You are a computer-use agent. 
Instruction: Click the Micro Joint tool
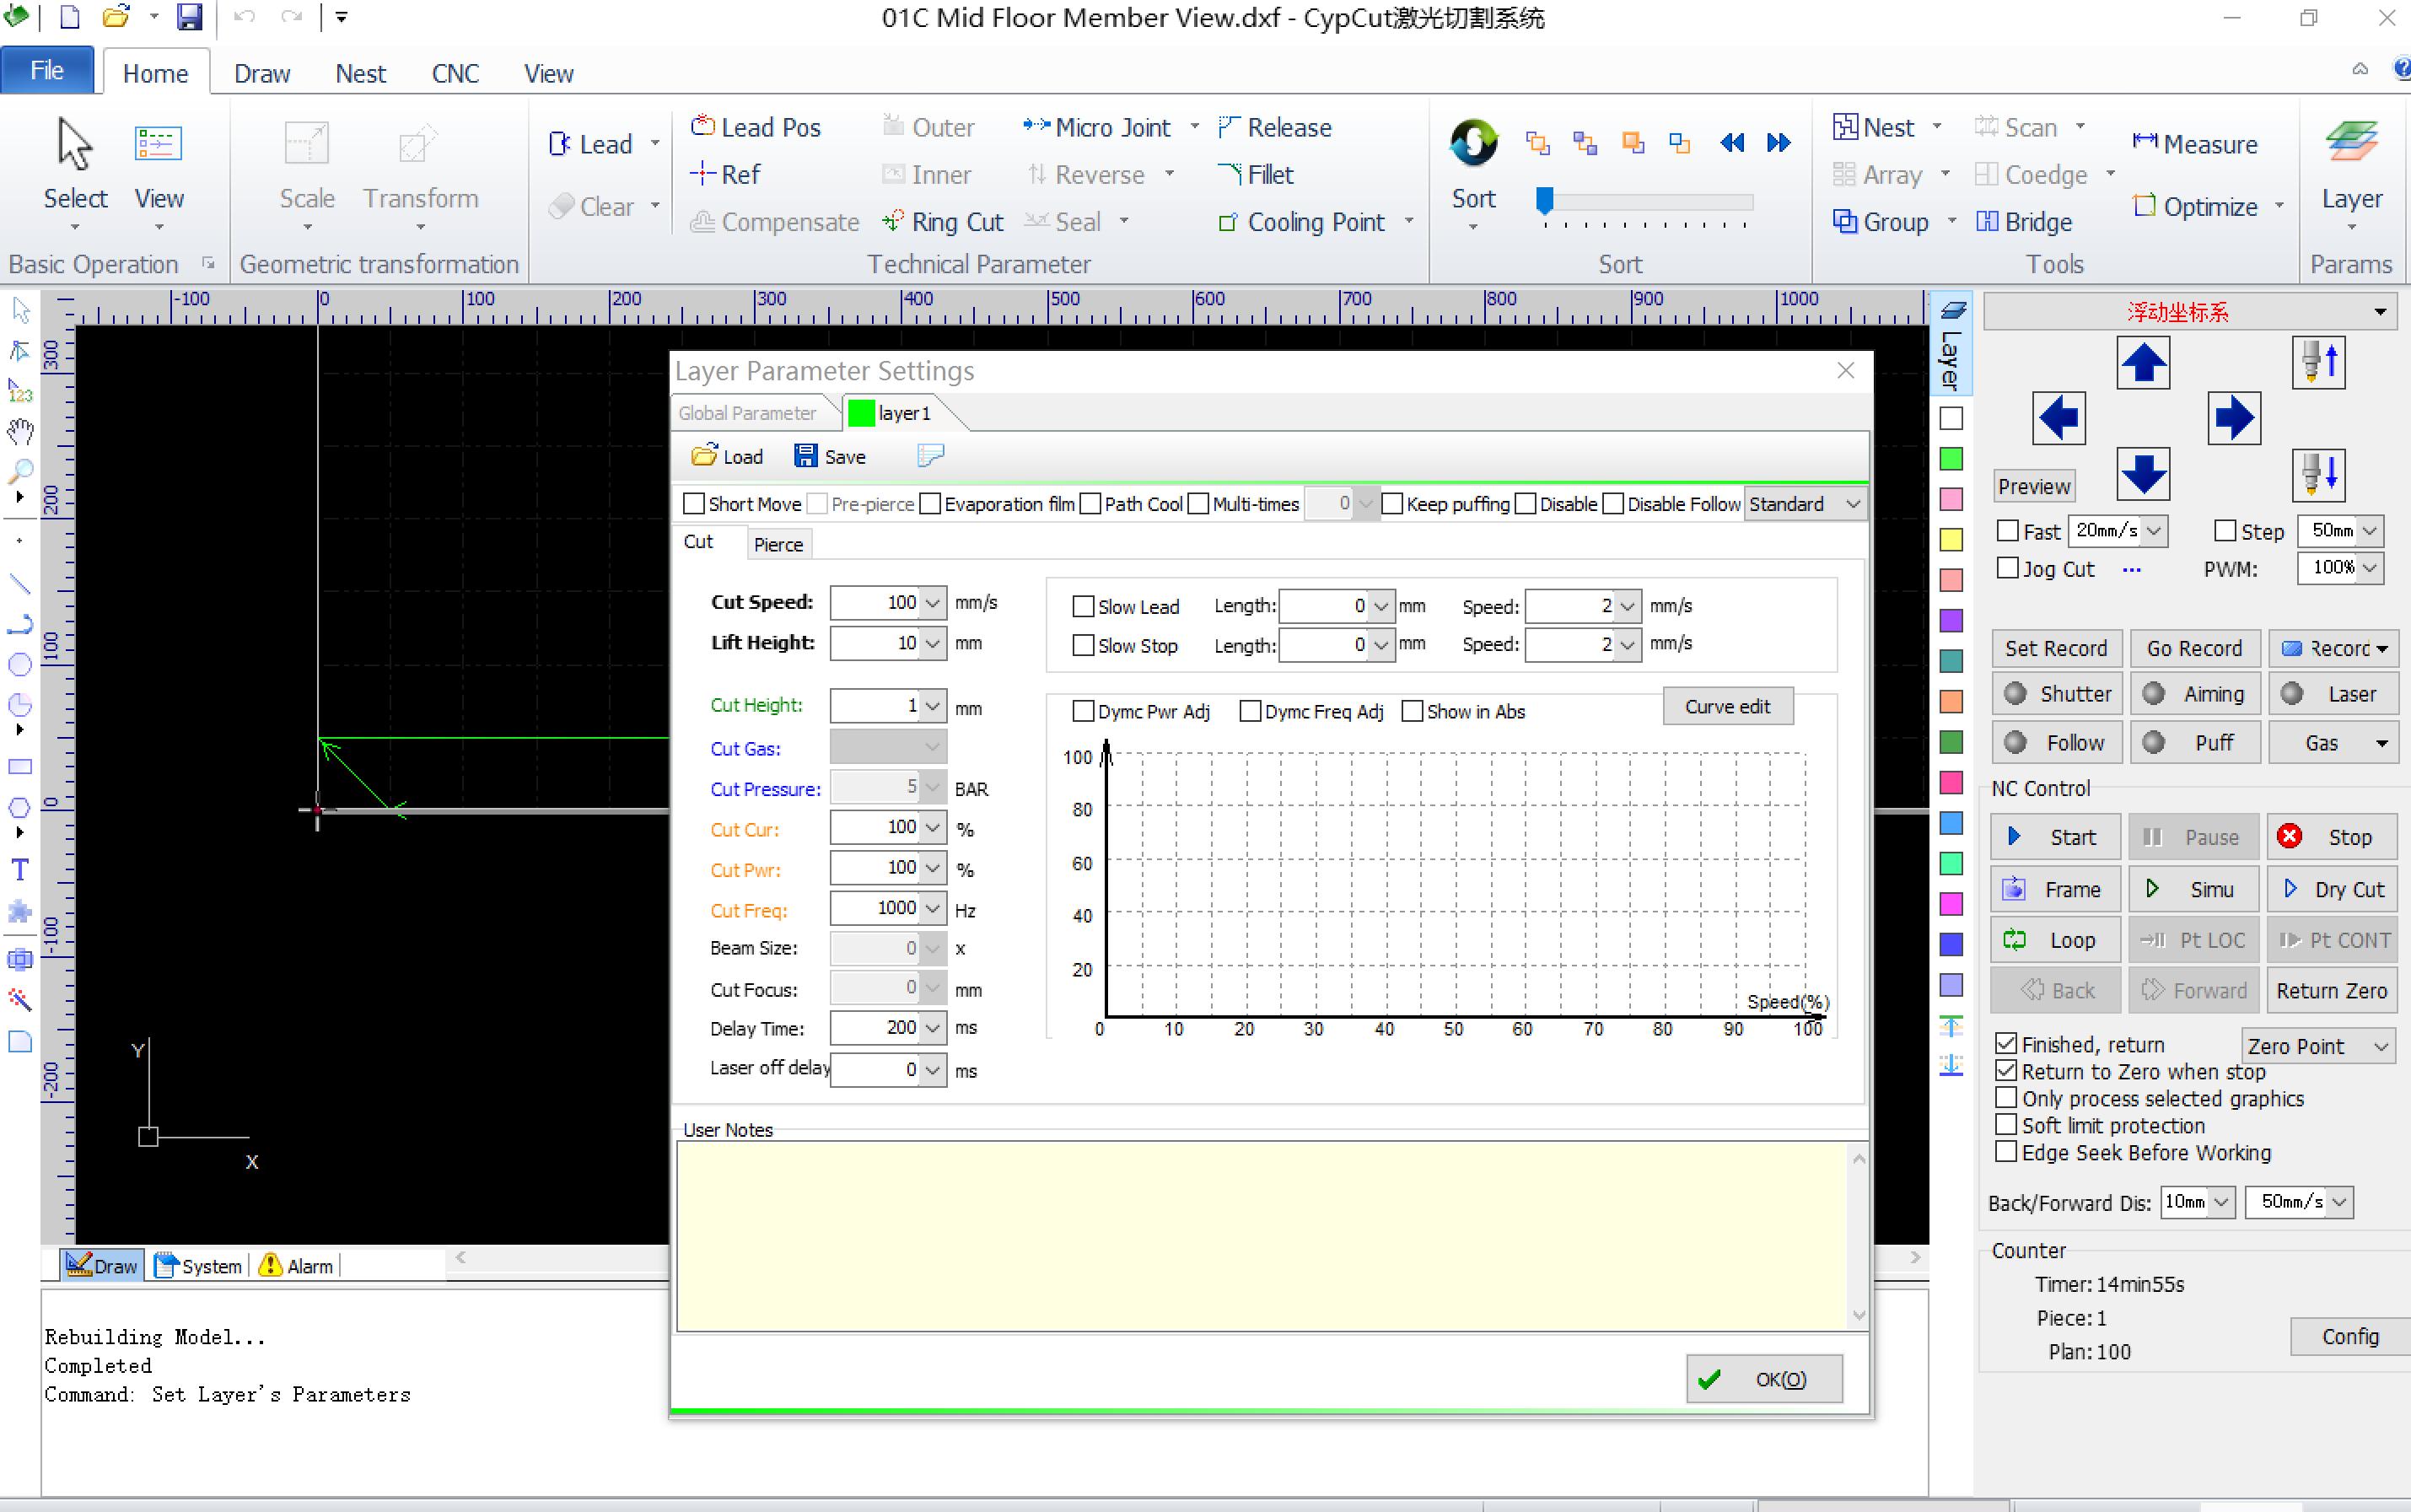1097,127
